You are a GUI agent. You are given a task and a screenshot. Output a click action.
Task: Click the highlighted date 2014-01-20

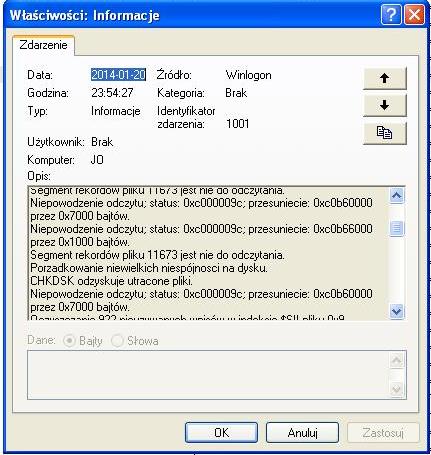[x=118, y=75]
